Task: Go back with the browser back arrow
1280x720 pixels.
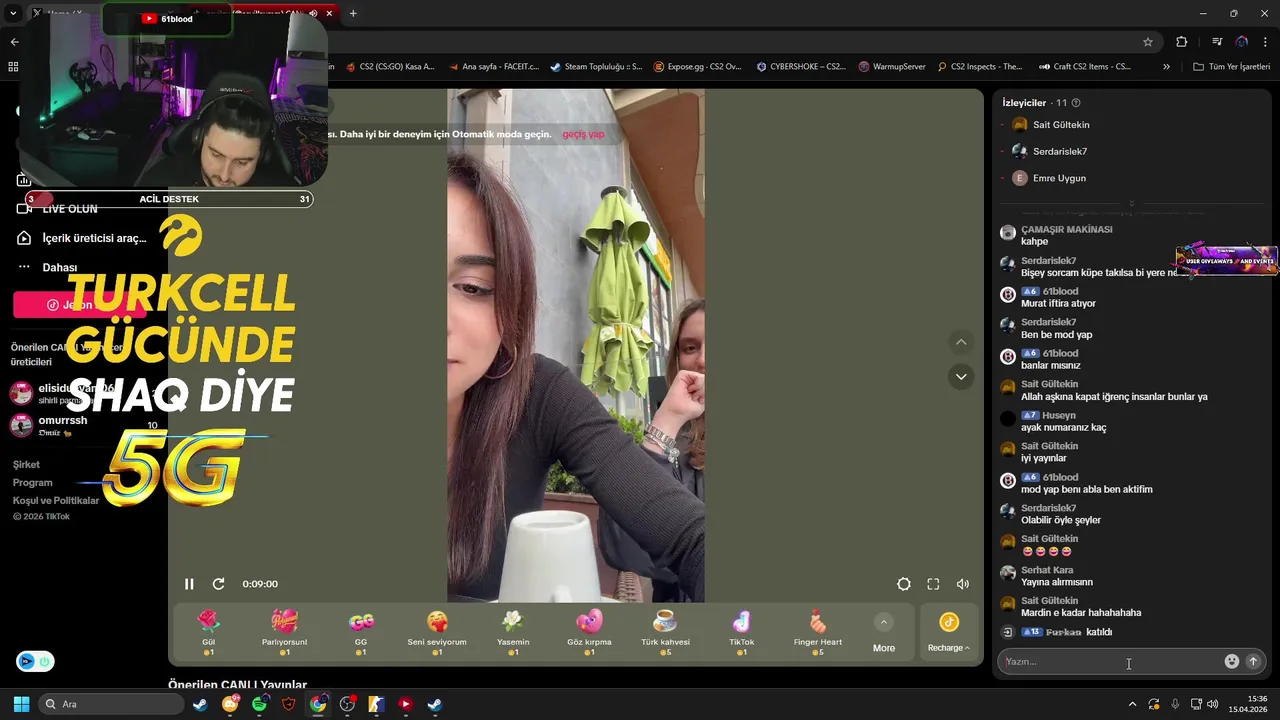Action: (x=14, y=42)
